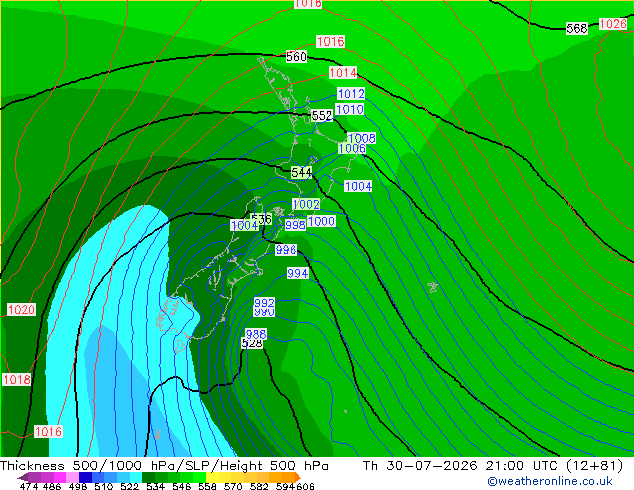Click the legend value 474

click(29, 486)
